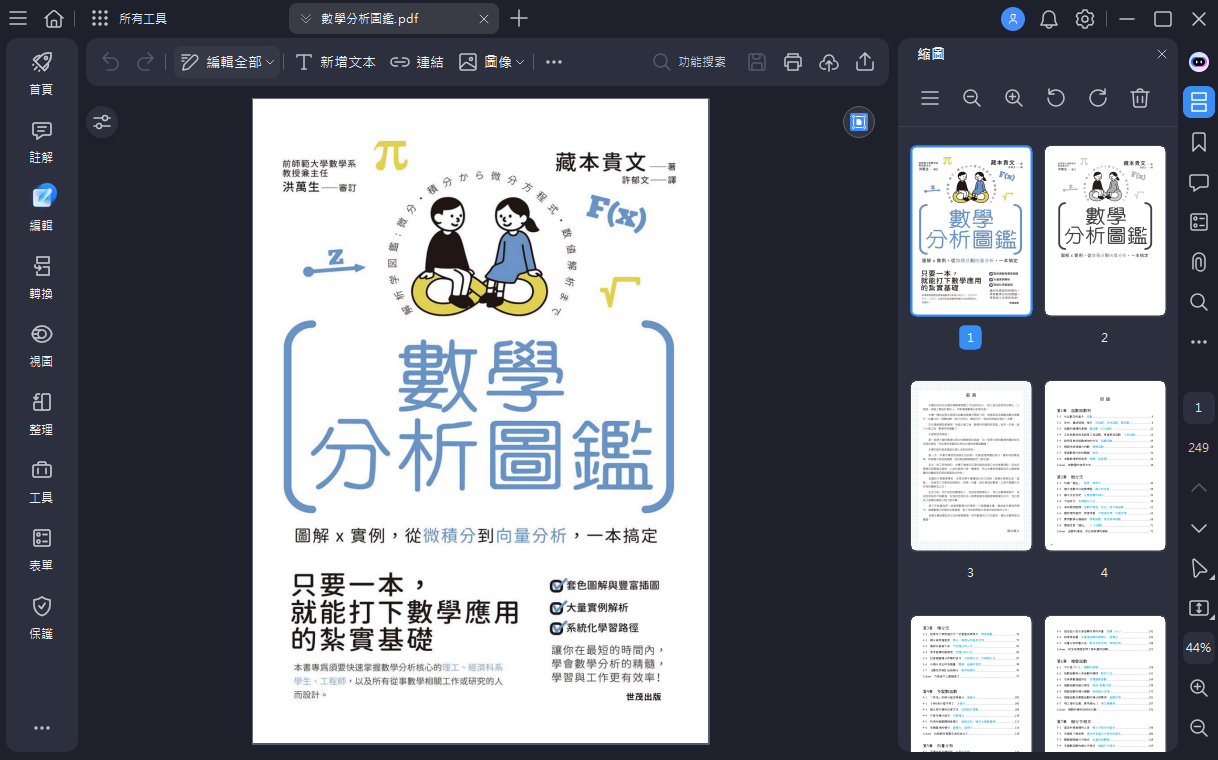Select 視圖 in the left sidebar
This screenshot has width=1218, height=760.
coord(42,345)
